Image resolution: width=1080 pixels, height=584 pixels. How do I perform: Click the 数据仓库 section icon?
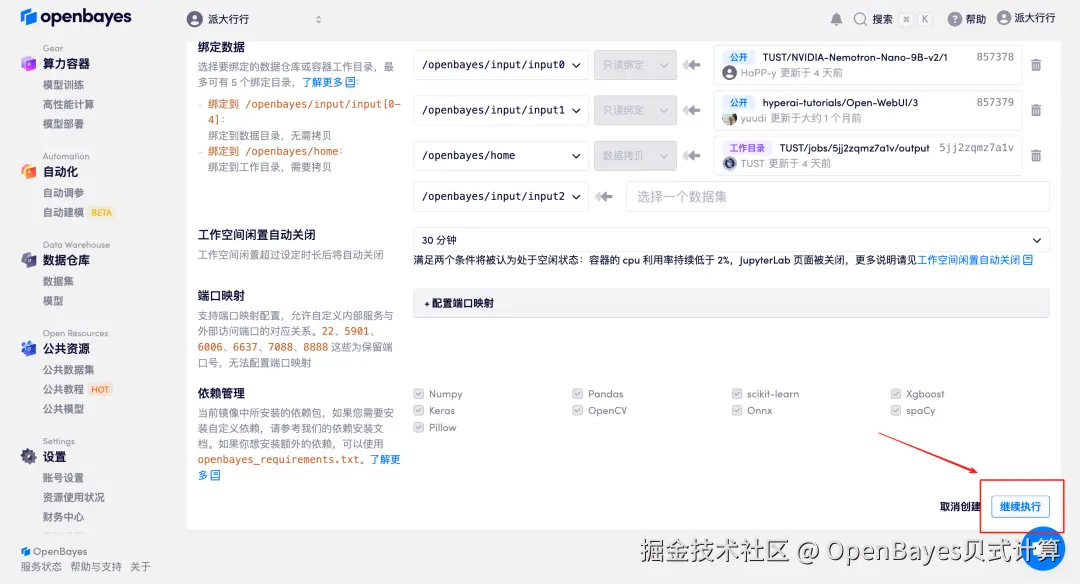coord(28,260)
